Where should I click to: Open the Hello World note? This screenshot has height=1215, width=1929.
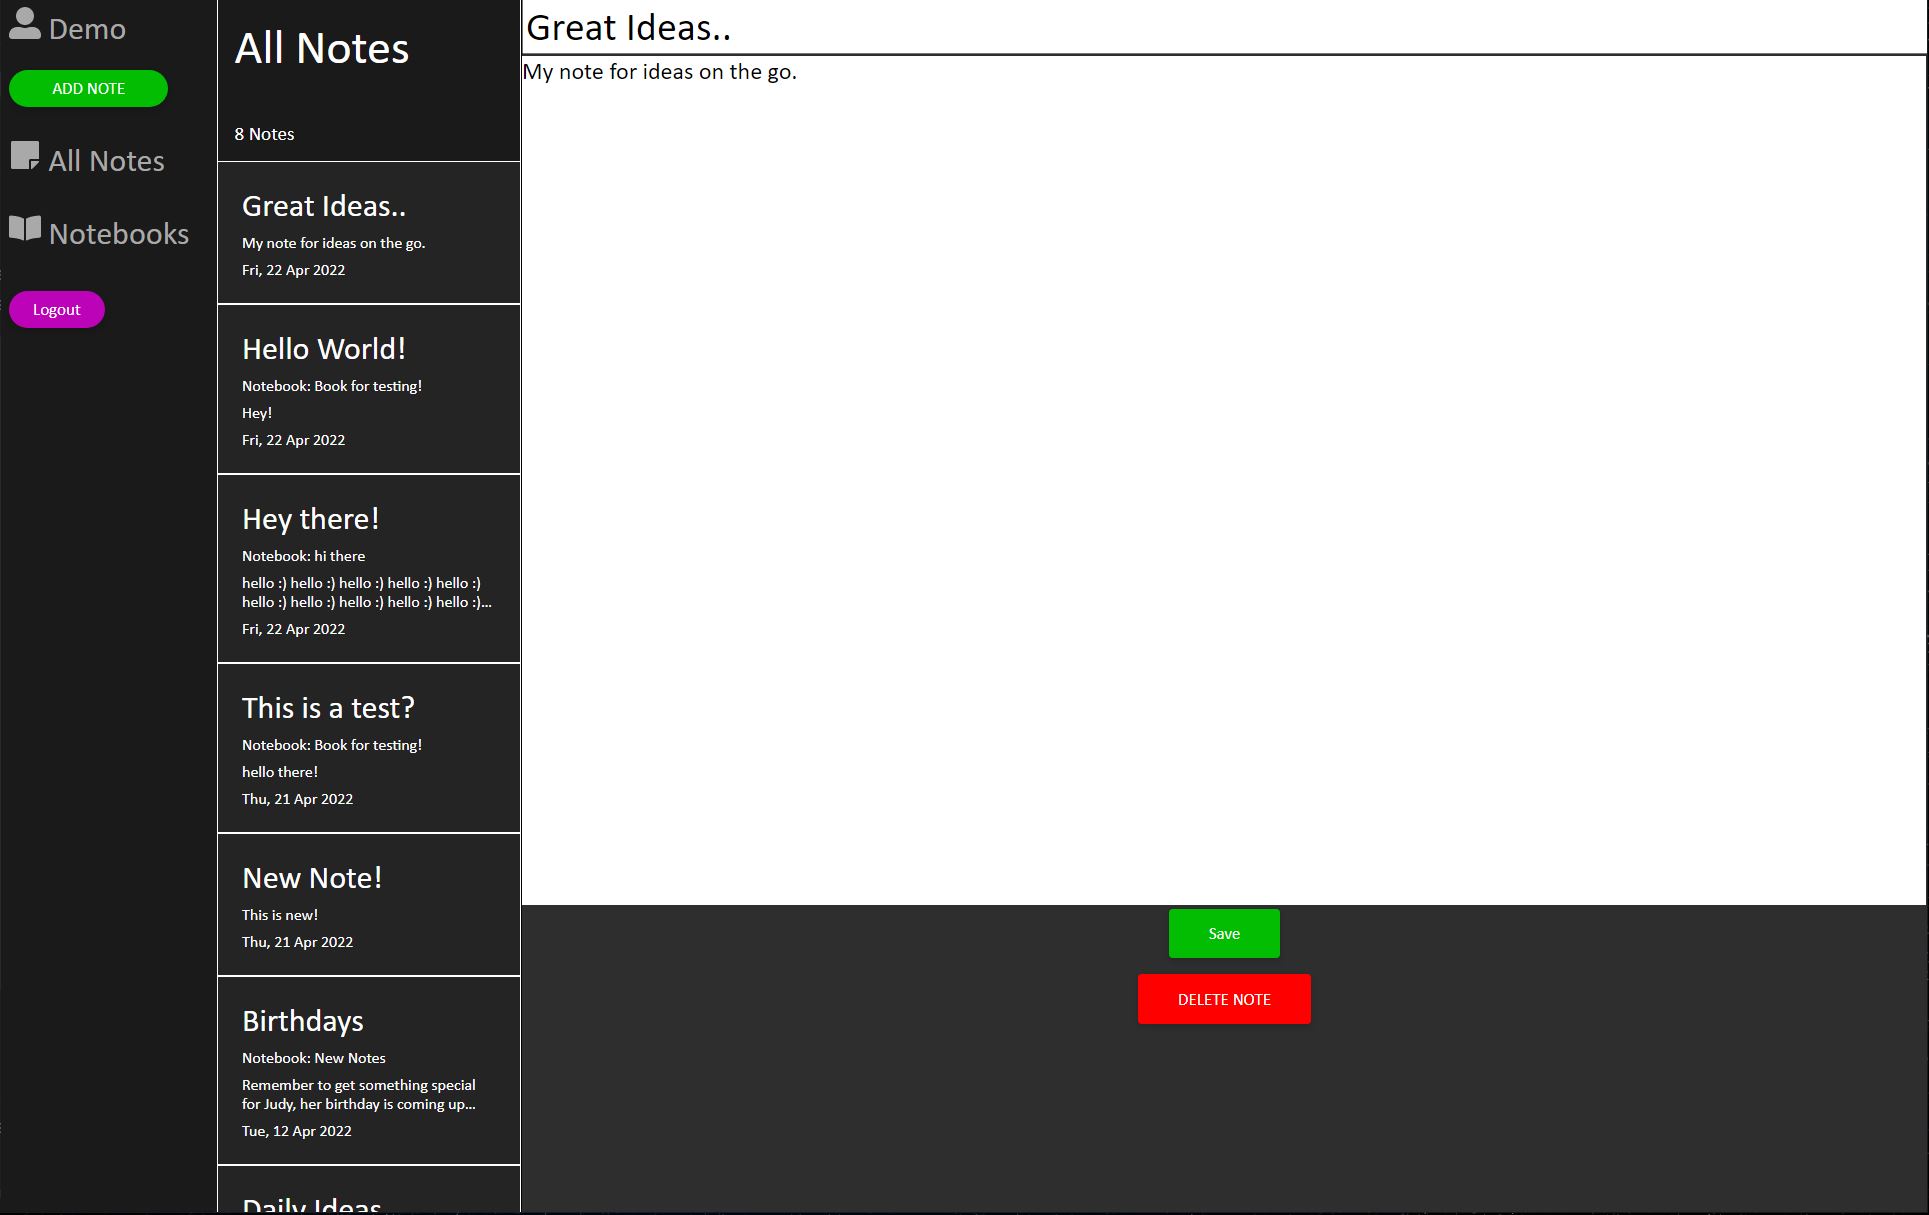pos(368,390)
